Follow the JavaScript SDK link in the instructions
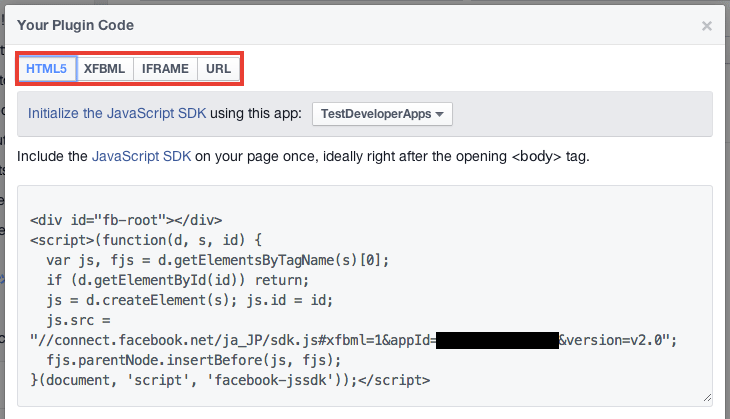 click(142, 156)
